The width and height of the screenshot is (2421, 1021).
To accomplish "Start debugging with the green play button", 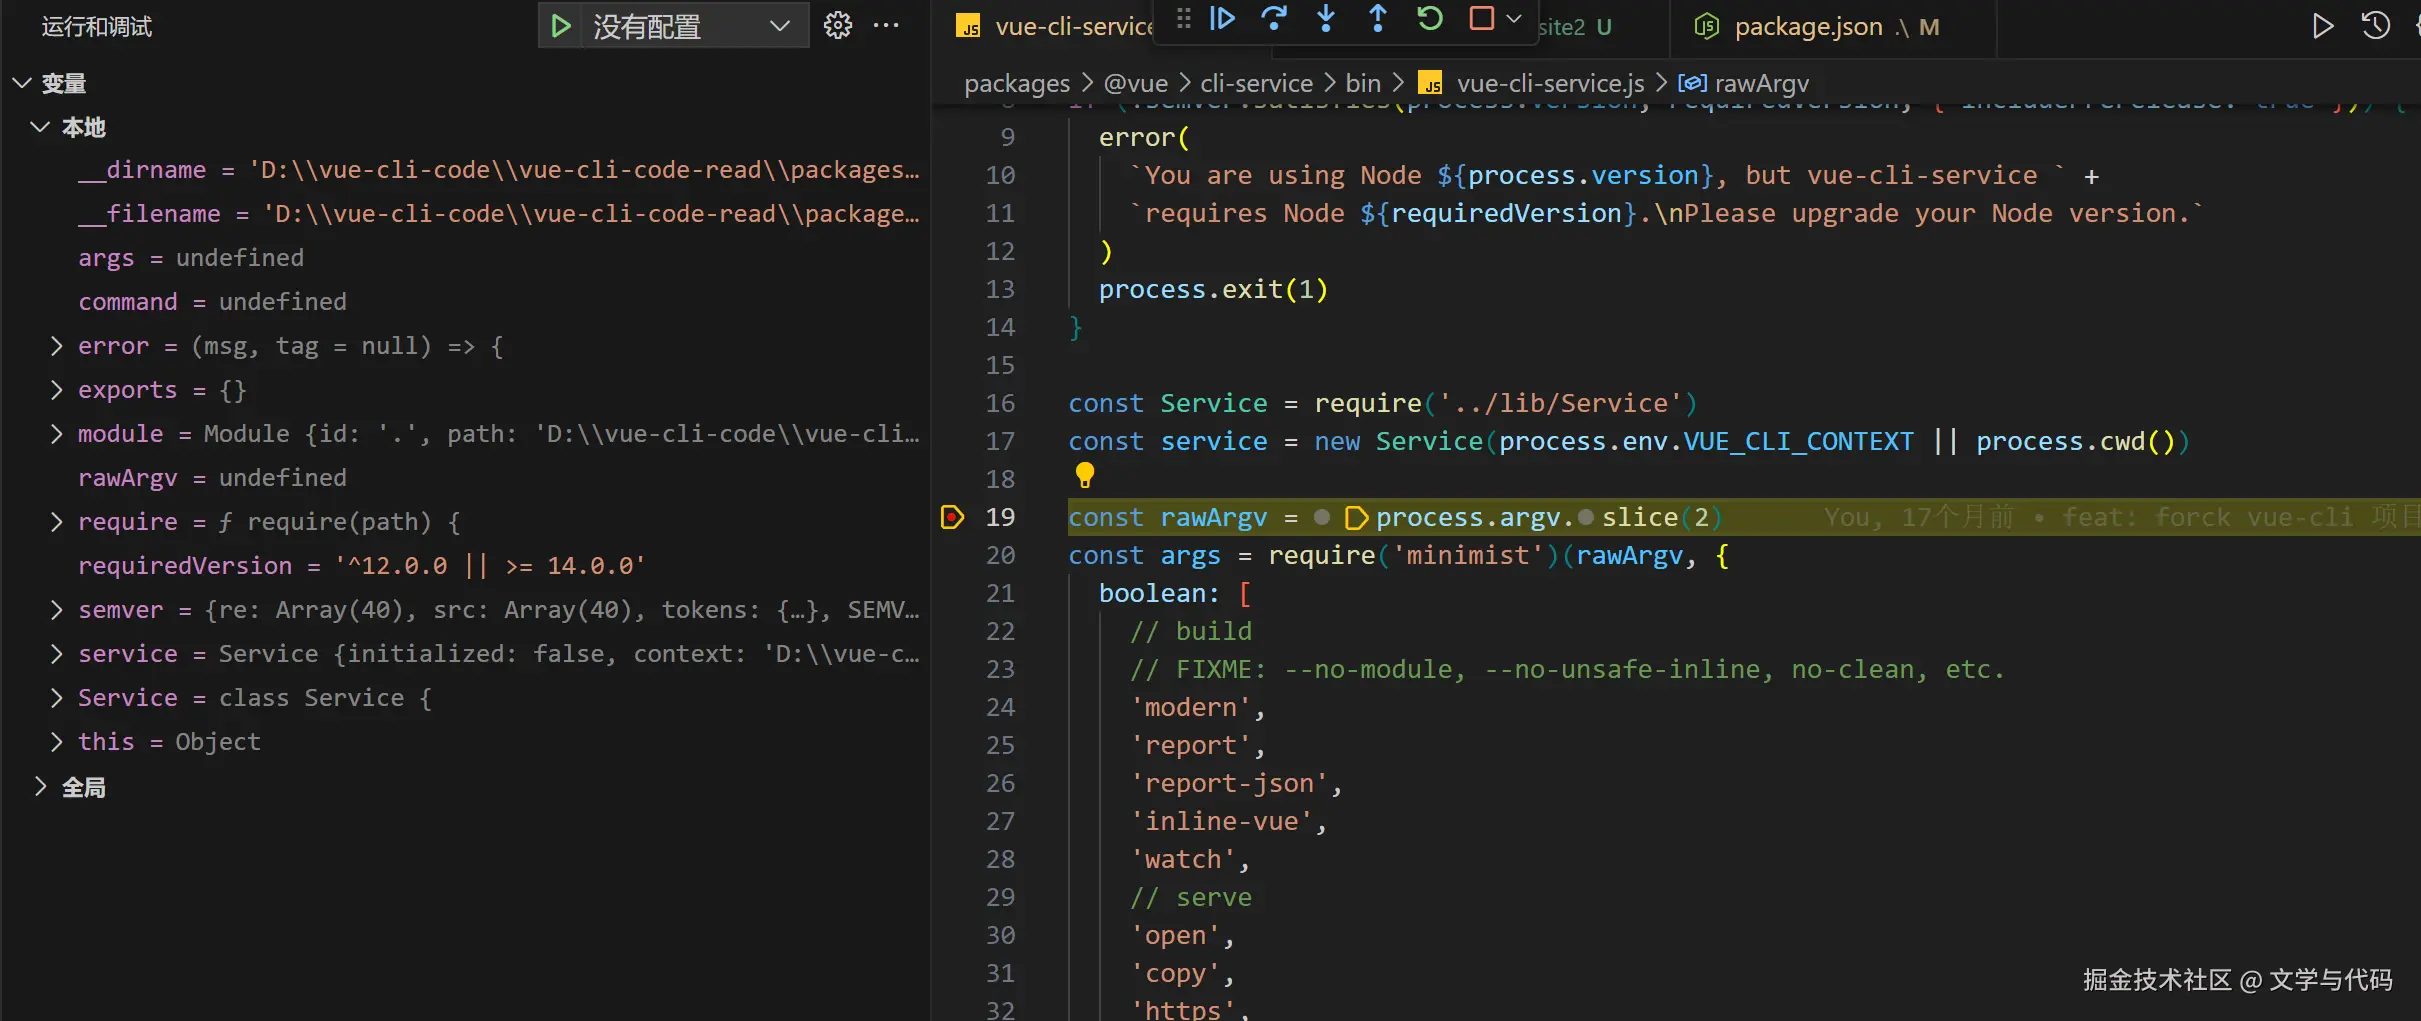I will pos(561,26).
